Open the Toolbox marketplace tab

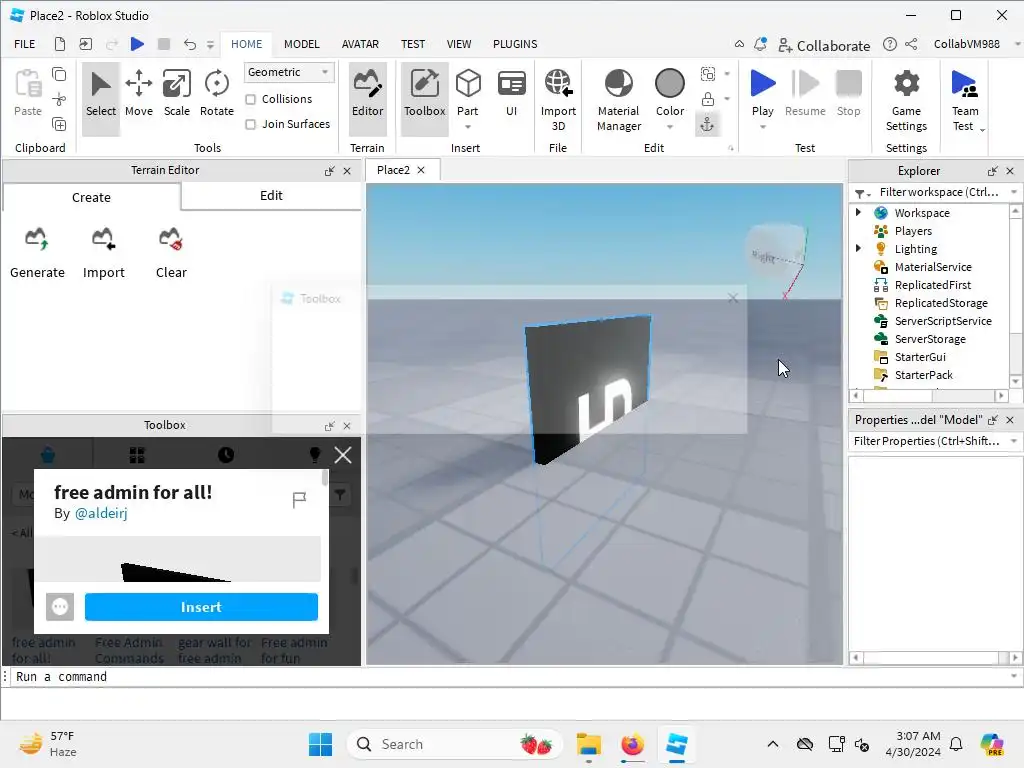click(x=48, y=454)
